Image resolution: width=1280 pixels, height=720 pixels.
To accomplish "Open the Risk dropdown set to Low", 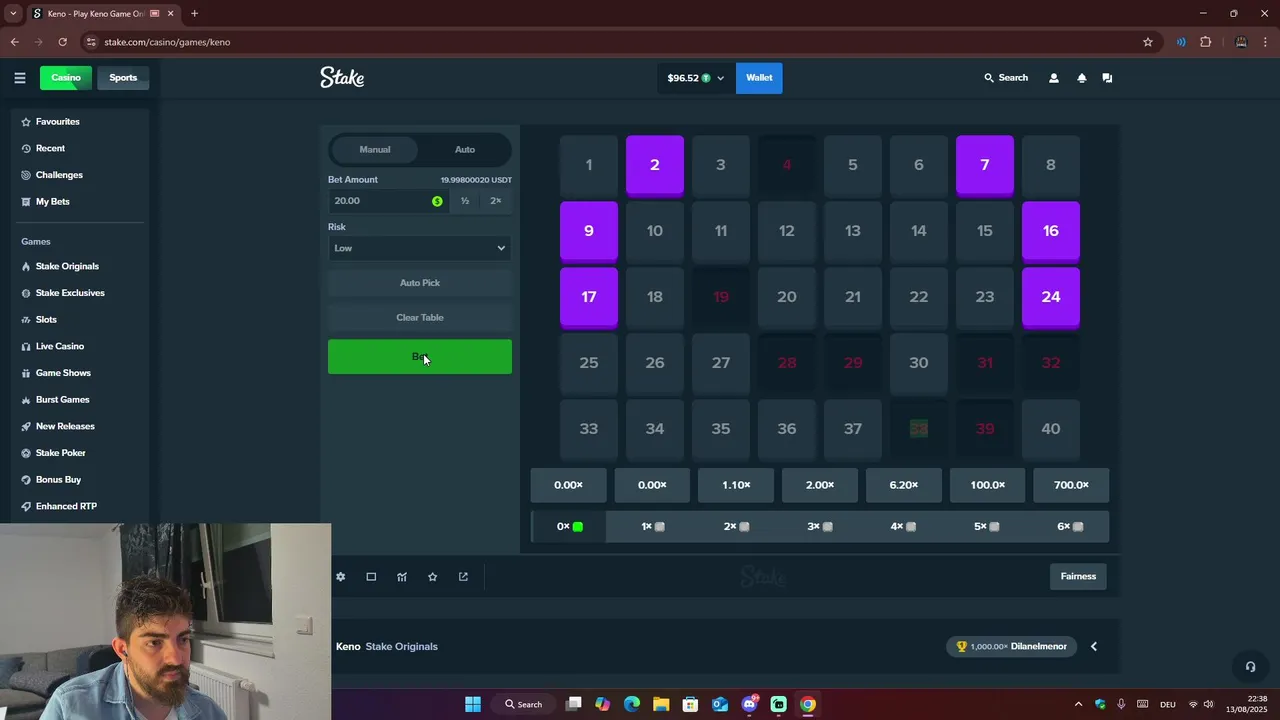I will [x=420, y=248].
